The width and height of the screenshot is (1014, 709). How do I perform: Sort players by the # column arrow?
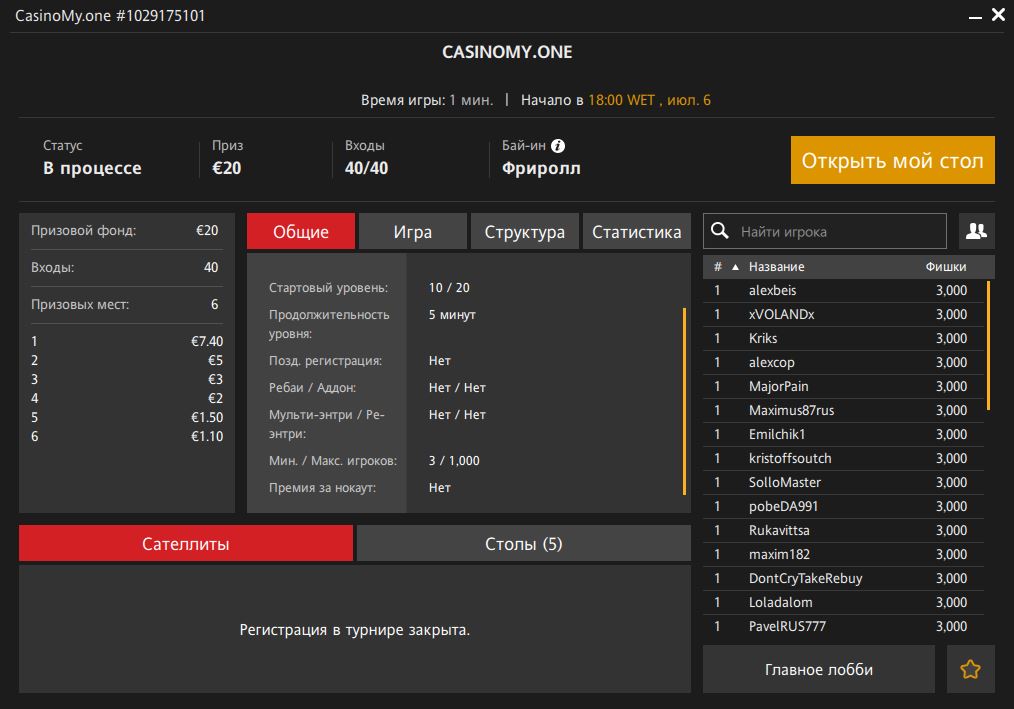coord(735,267)
